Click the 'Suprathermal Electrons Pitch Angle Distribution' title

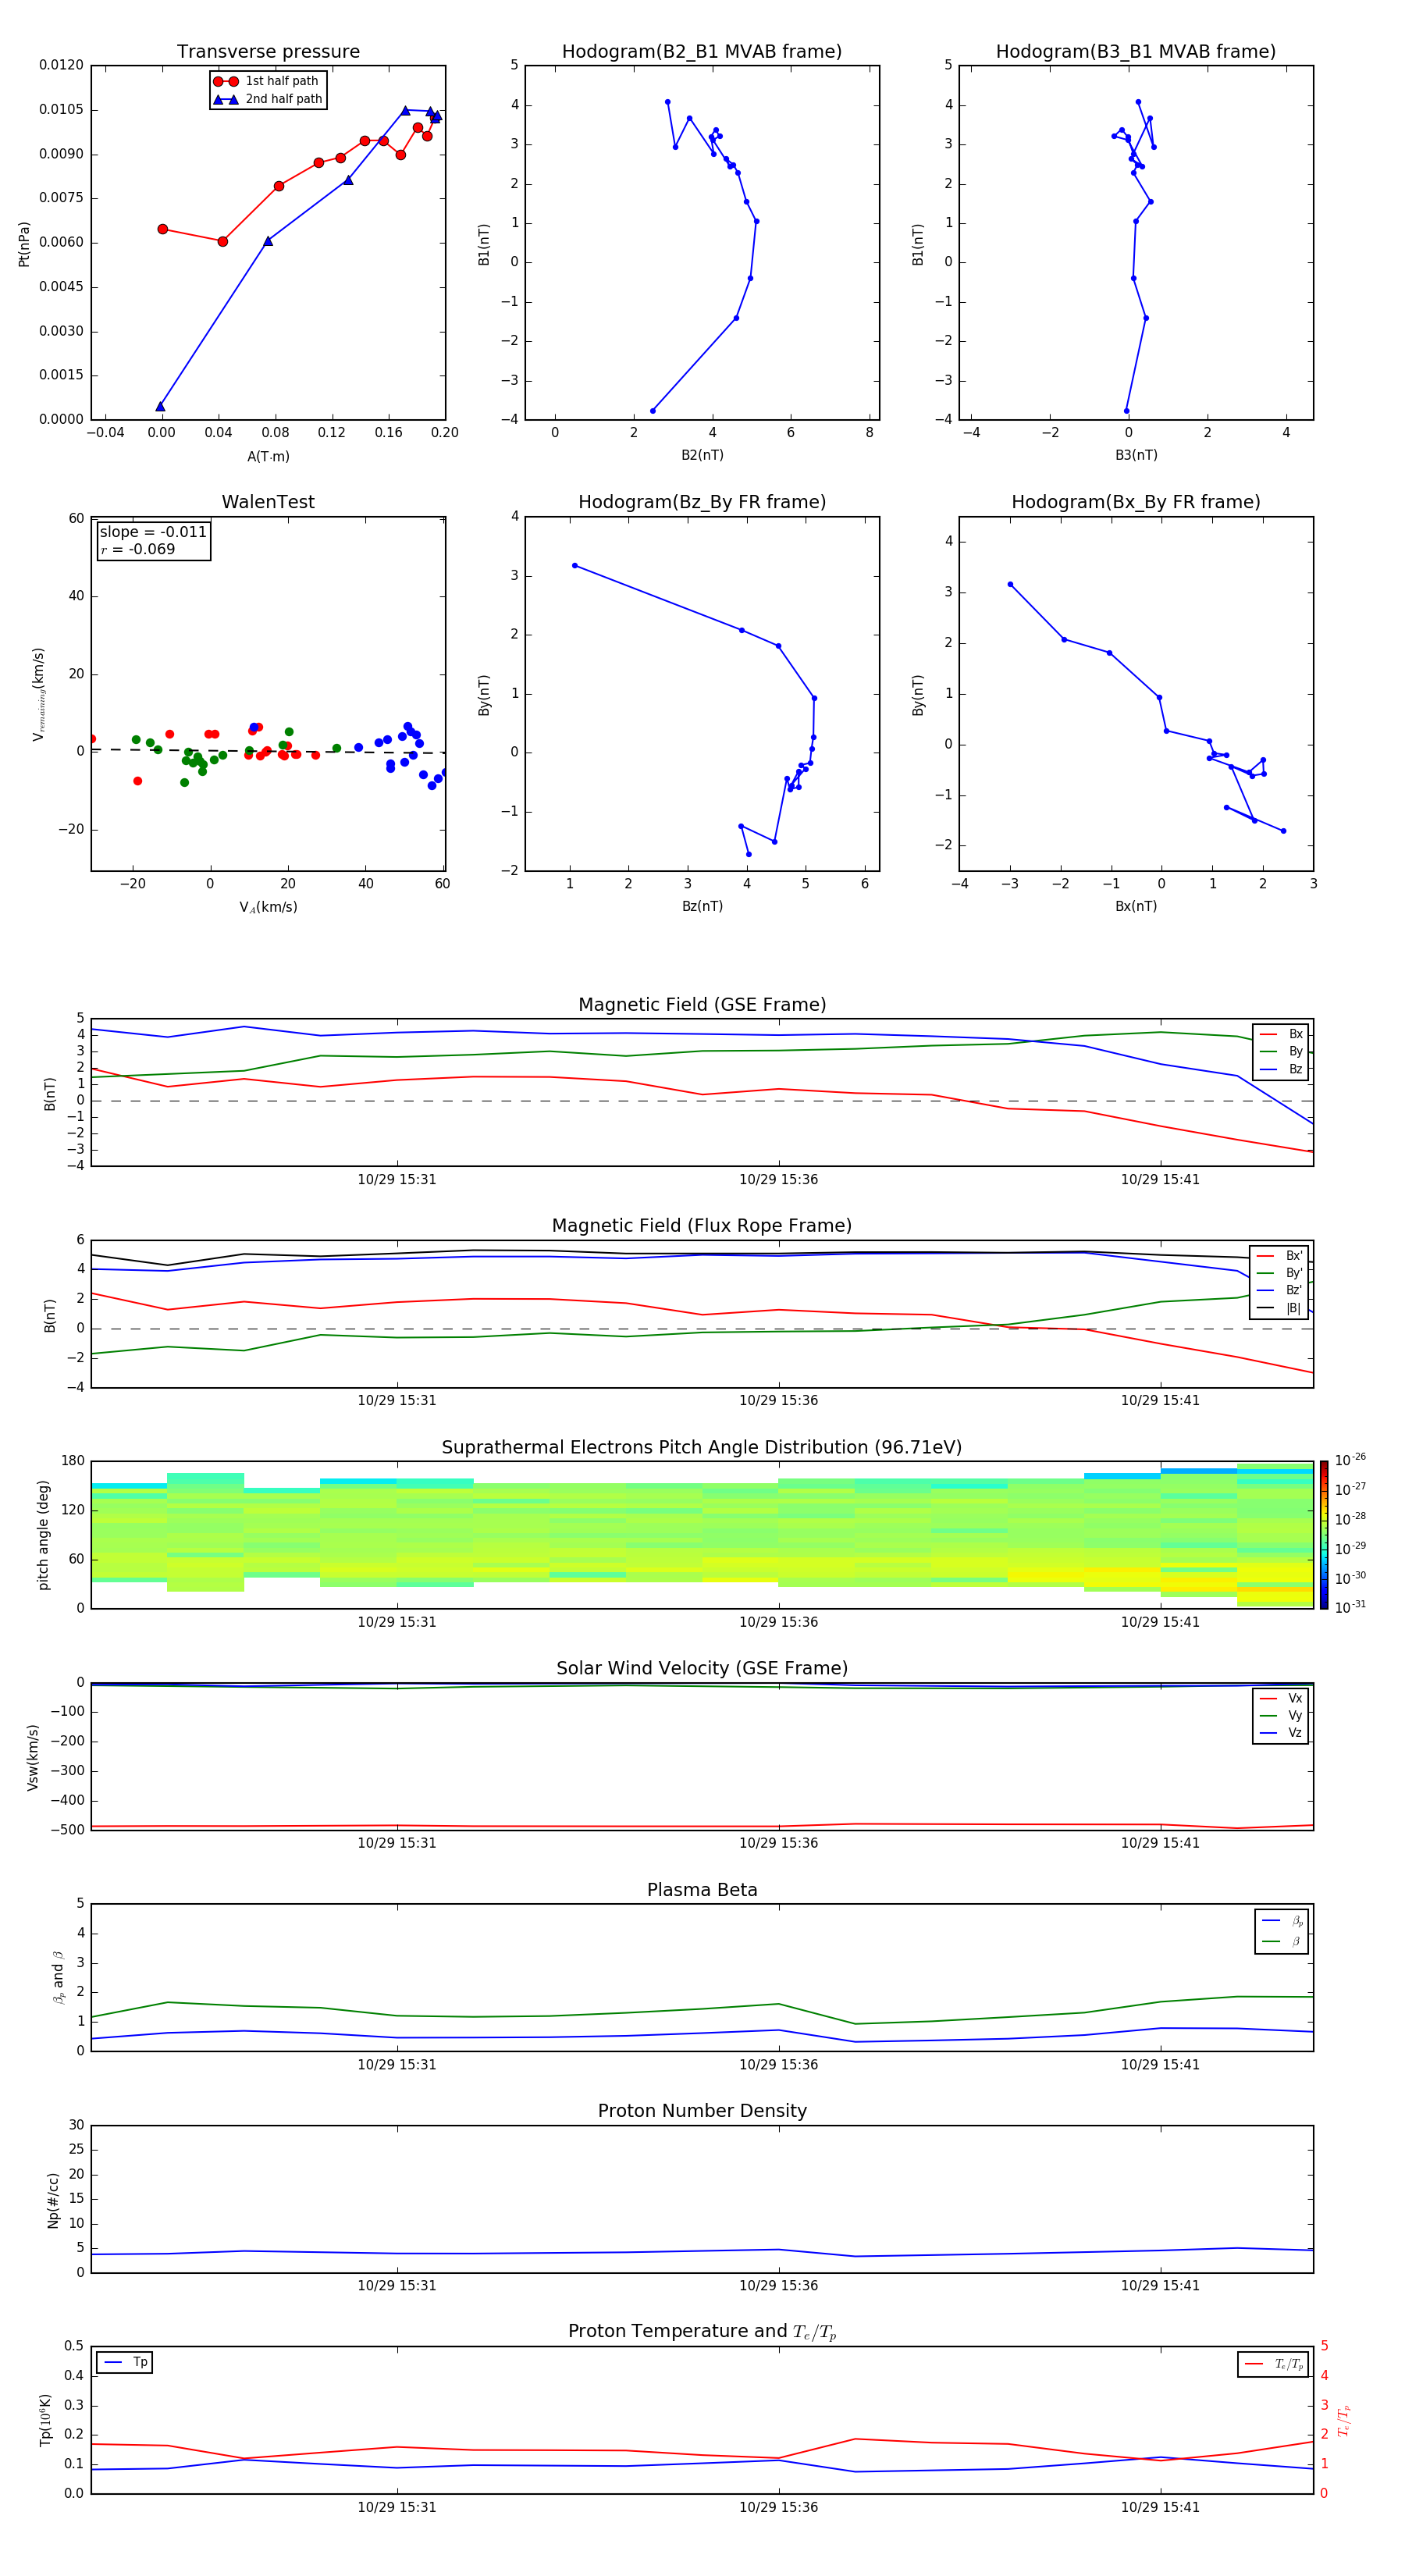point(702,1448)
